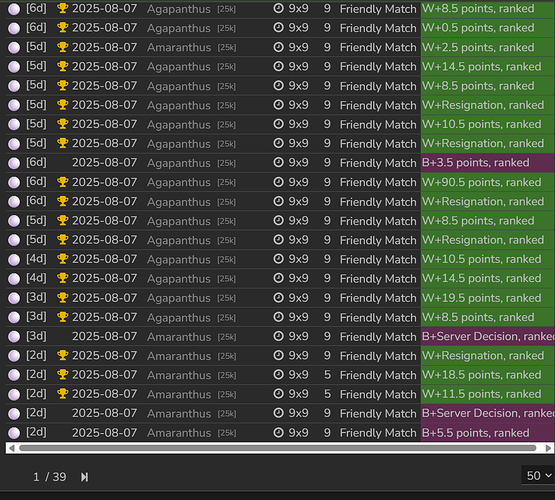555x500 pixels.
Task: Open opponent Amaranthus in the B+5.5 points row
Action: [x=179, y=433]
